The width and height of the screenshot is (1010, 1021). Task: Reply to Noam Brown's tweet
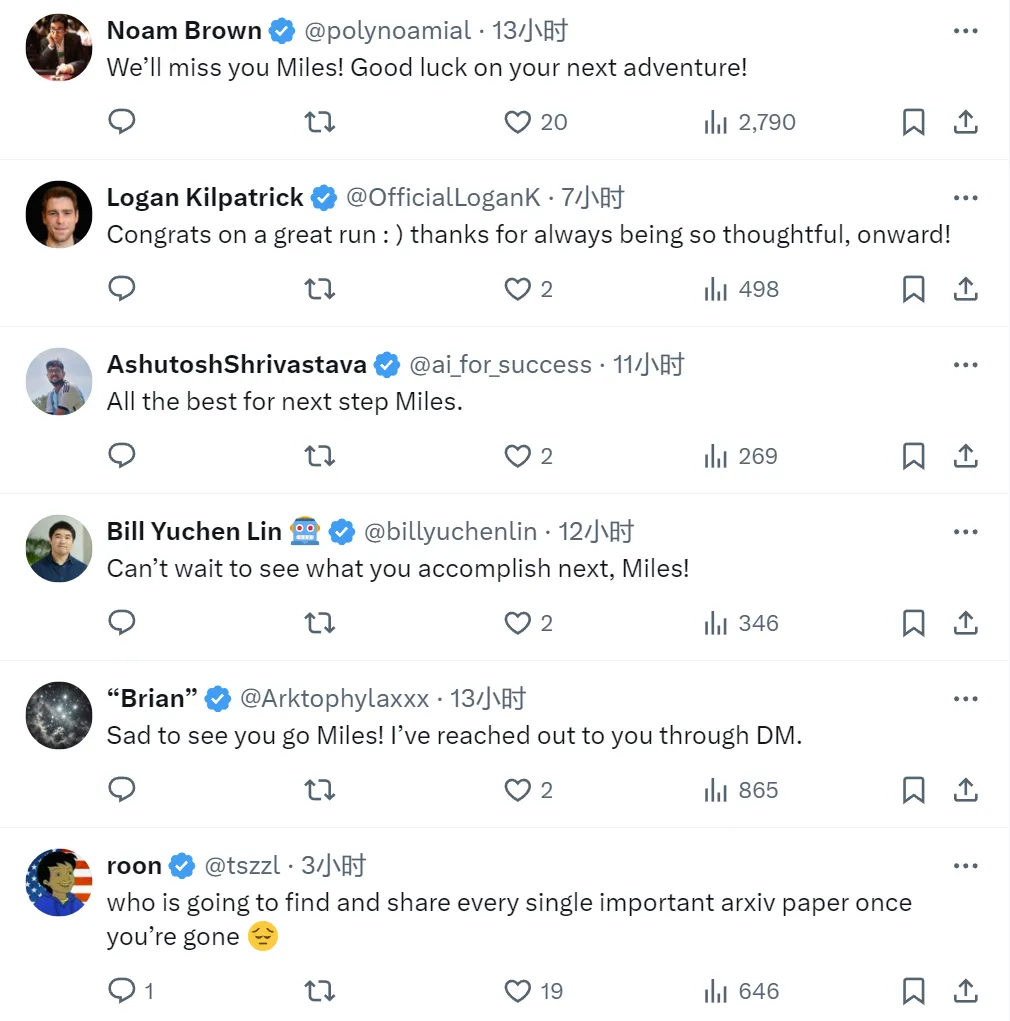click(x=122, y=121)
